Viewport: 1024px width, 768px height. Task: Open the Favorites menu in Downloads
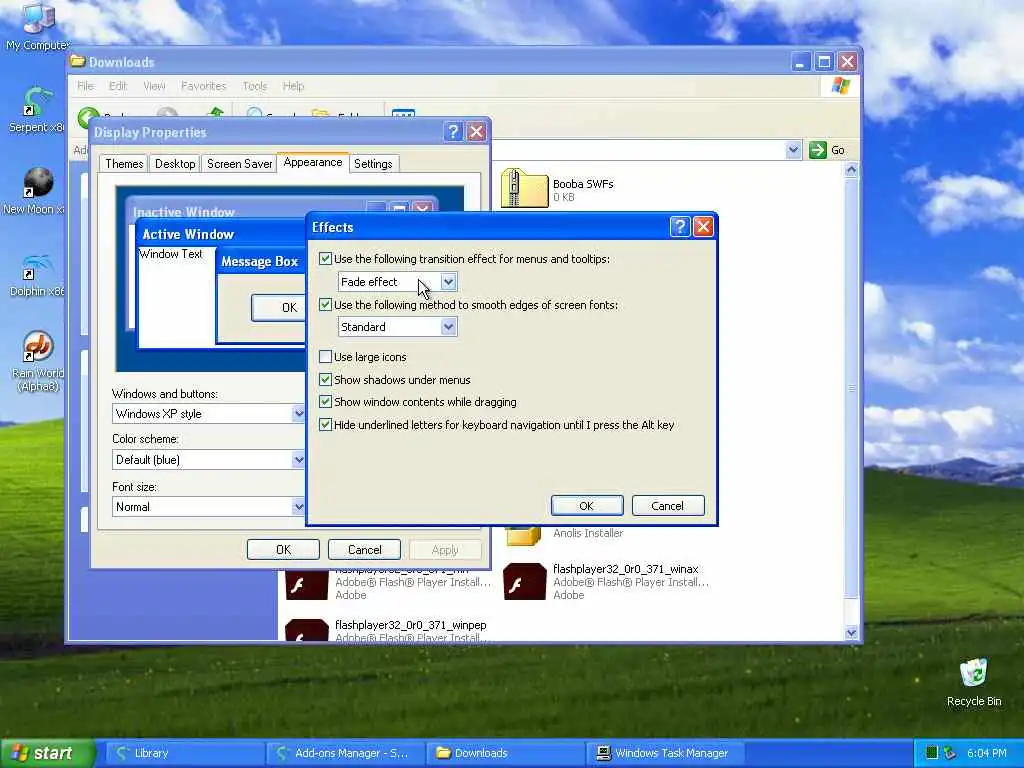[204, 86]
